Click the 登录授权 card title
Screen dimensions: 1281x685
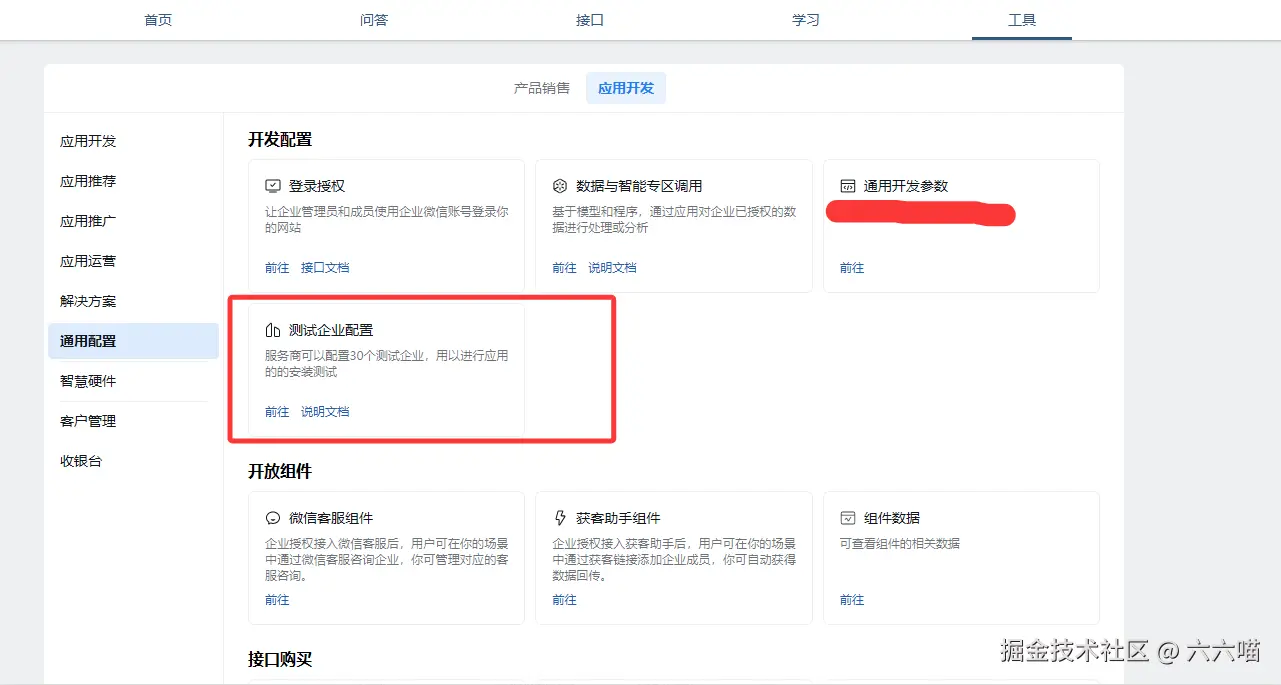coord(317,186)
